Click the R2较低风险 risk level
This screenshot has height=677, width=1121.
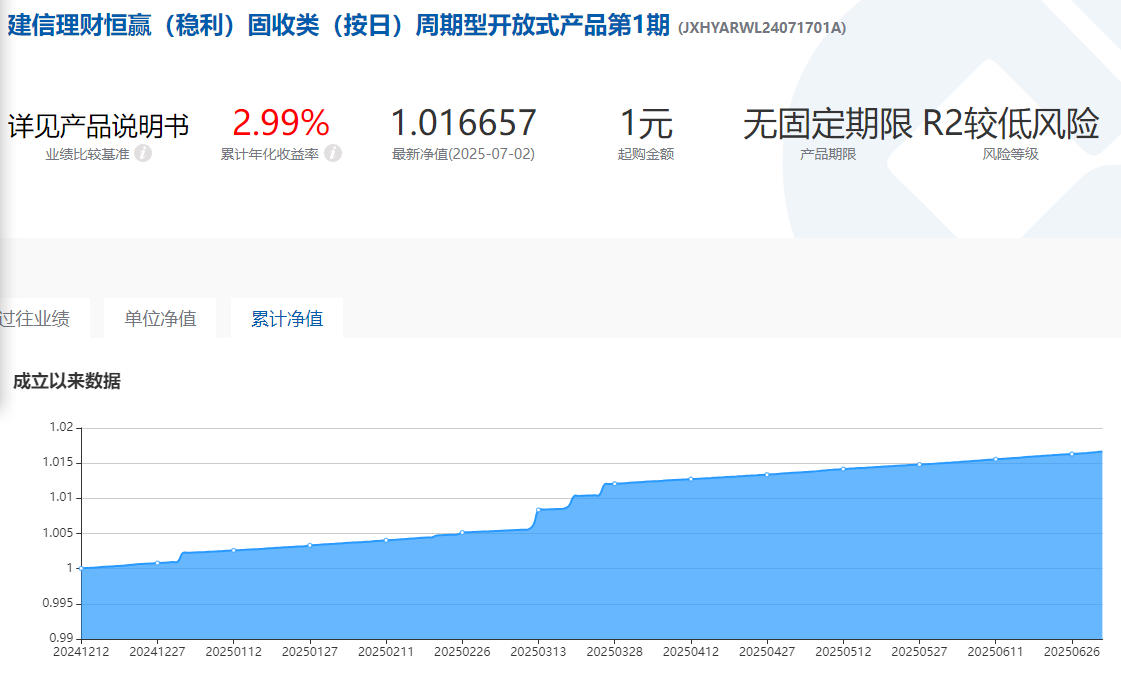coord(1010,124)
